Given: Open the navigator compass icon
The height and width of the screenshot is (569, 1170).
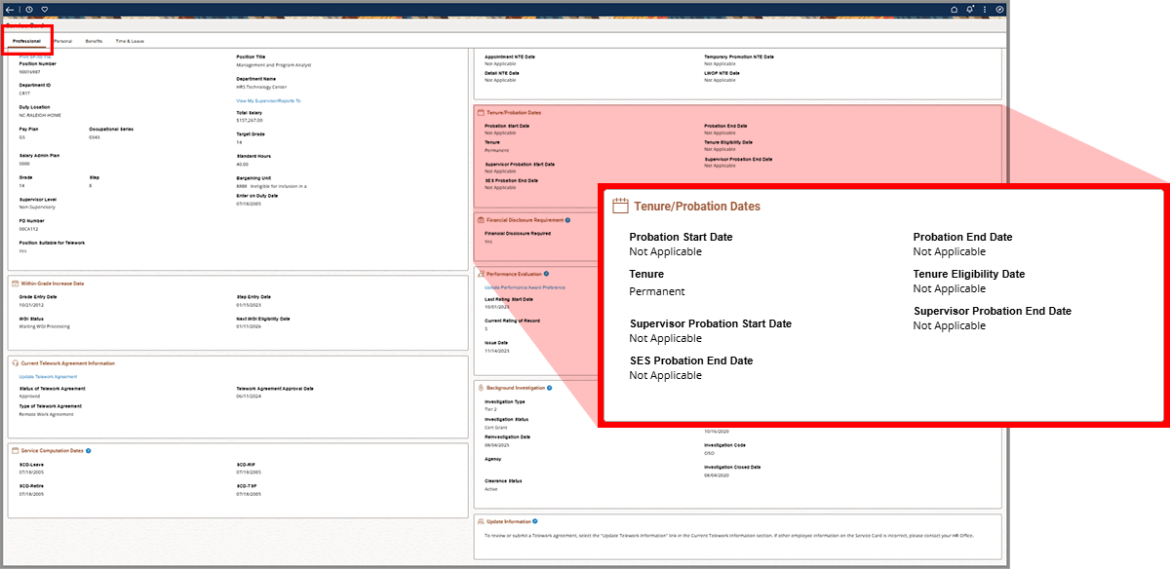Looking at the screenshot, I should click(x=999, y=9).
